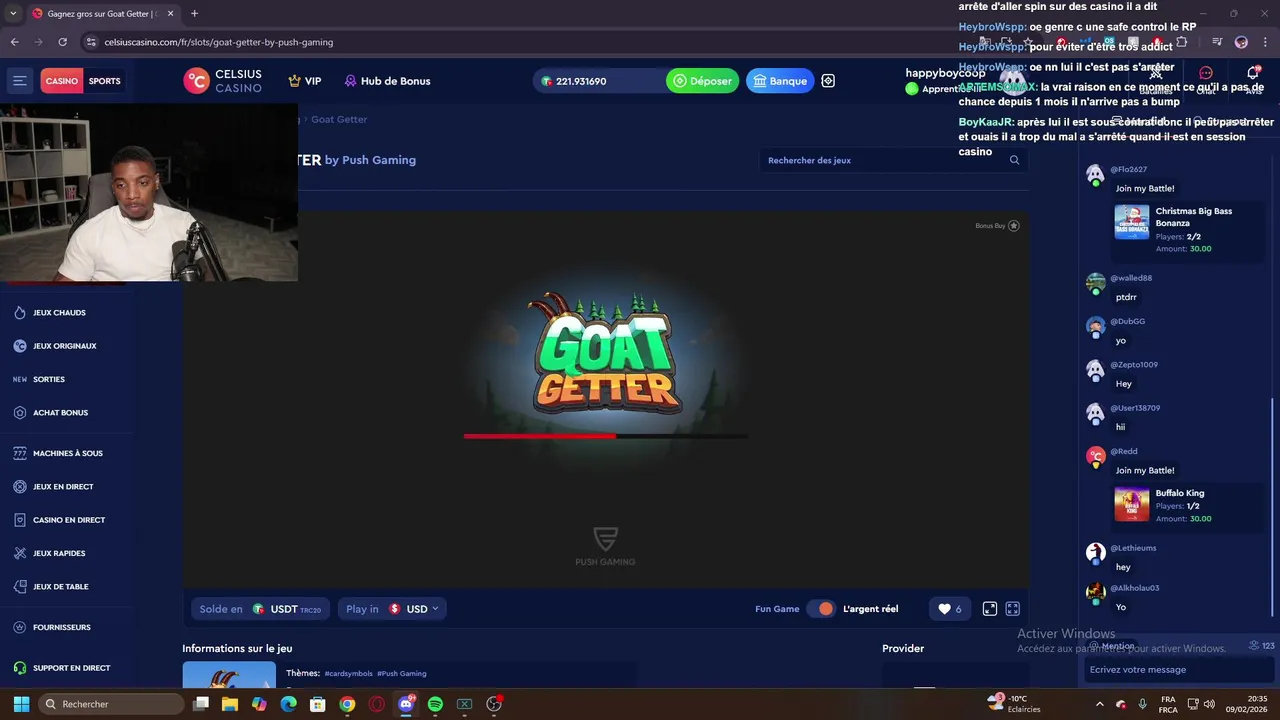Open Spotify from the taskbar
Image resolution: width=1280 pixels, height=720 pixels.
[x=435, y=704]
